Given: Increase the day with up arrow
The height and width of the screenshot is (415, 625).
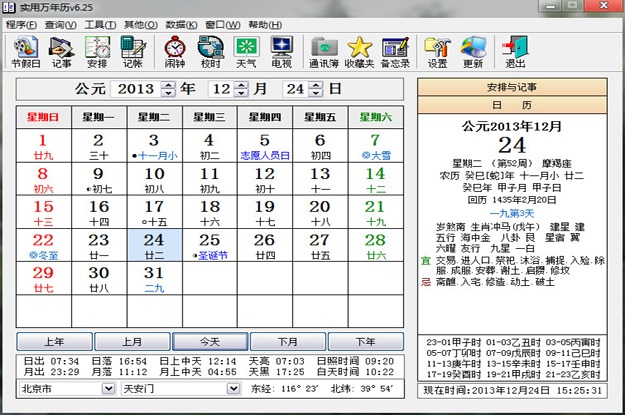Looking at the screenshot, I should [x=315, y=85].
